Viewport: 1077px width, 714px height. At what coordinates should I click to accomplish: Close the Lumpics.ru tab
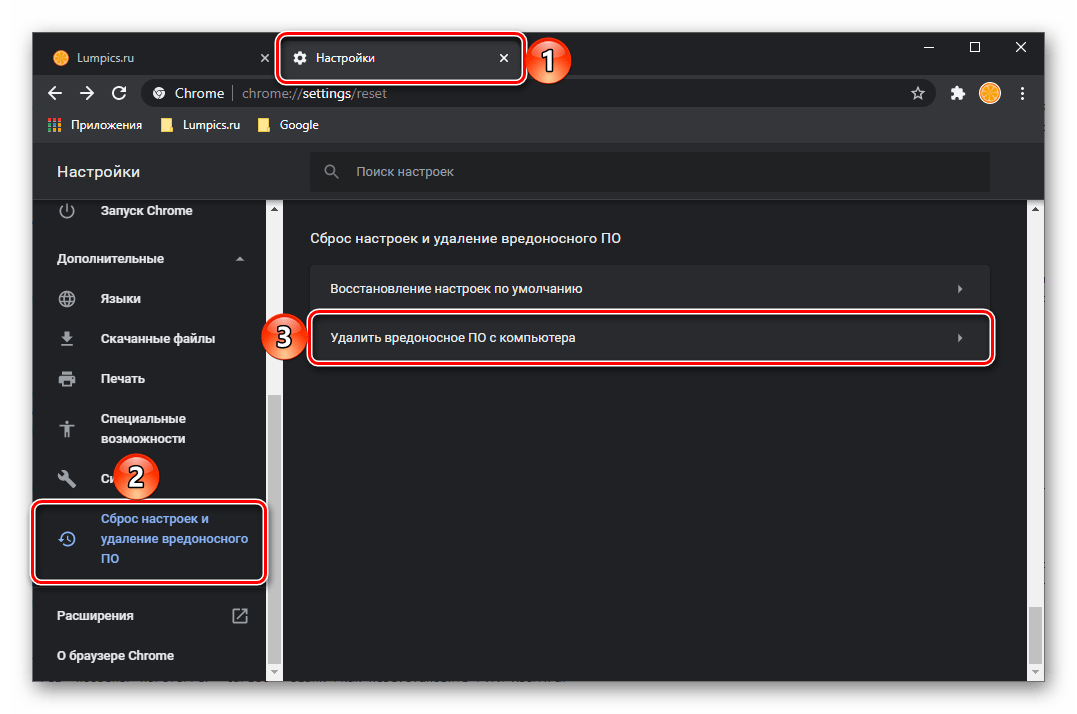point(264,58)
